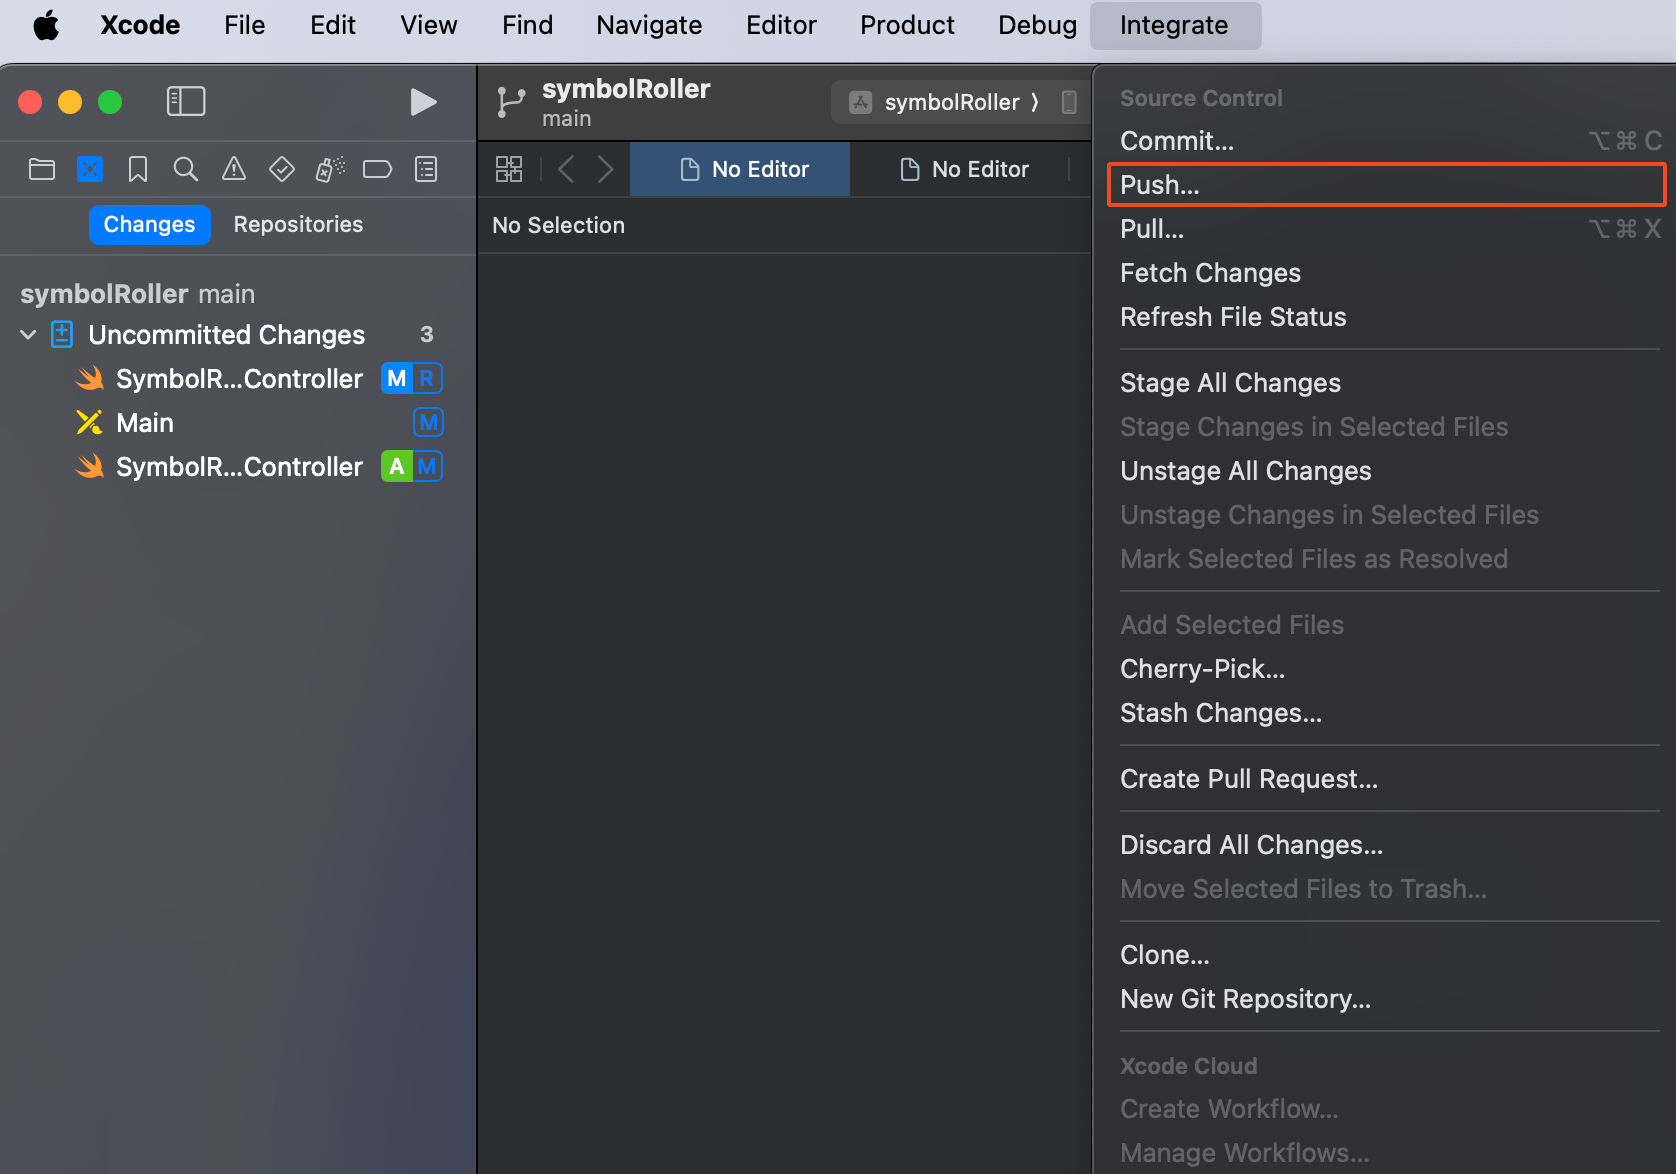The width and height of the screenshot is (1676, 1174).
Task: Click the symbolRoller title in toolbar
Action: pyautogui.click(x=626, y=89)
